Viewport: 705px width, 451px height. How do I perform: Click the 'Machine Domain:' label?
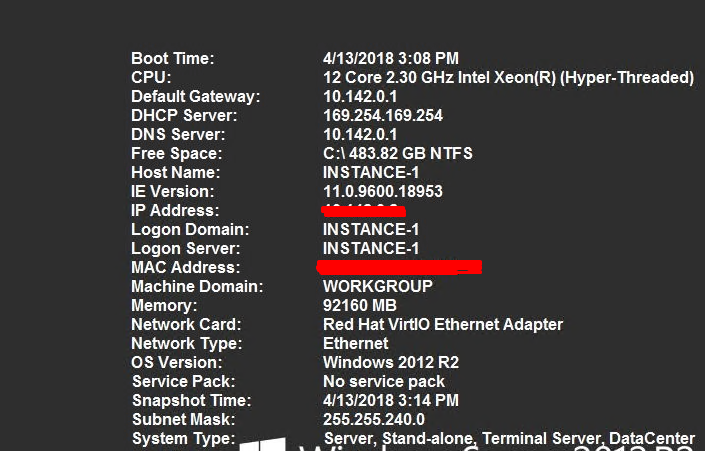(197, 286)
